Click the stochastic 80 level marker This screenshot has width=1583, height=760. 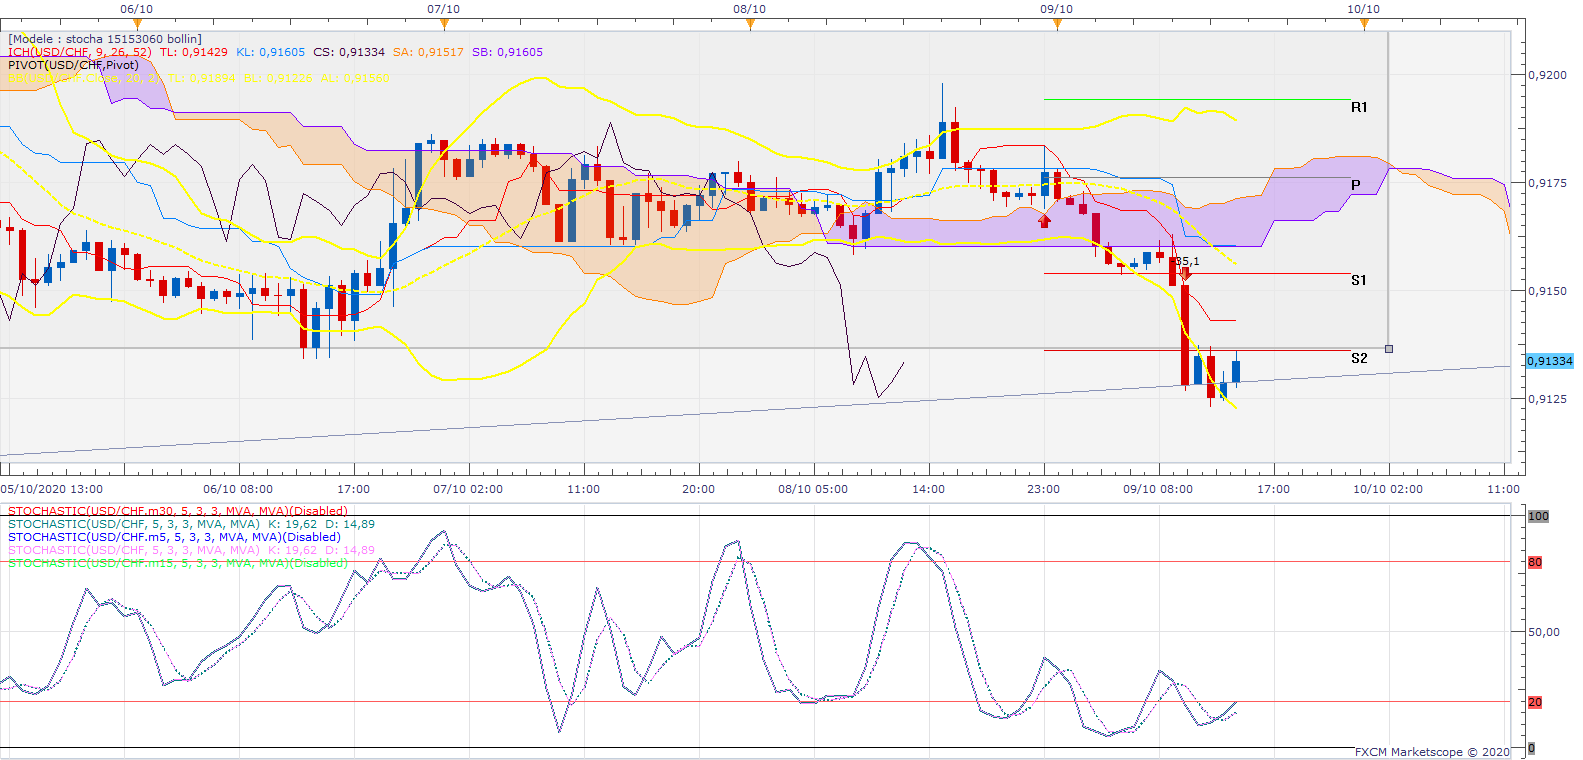pos(1535,562)
